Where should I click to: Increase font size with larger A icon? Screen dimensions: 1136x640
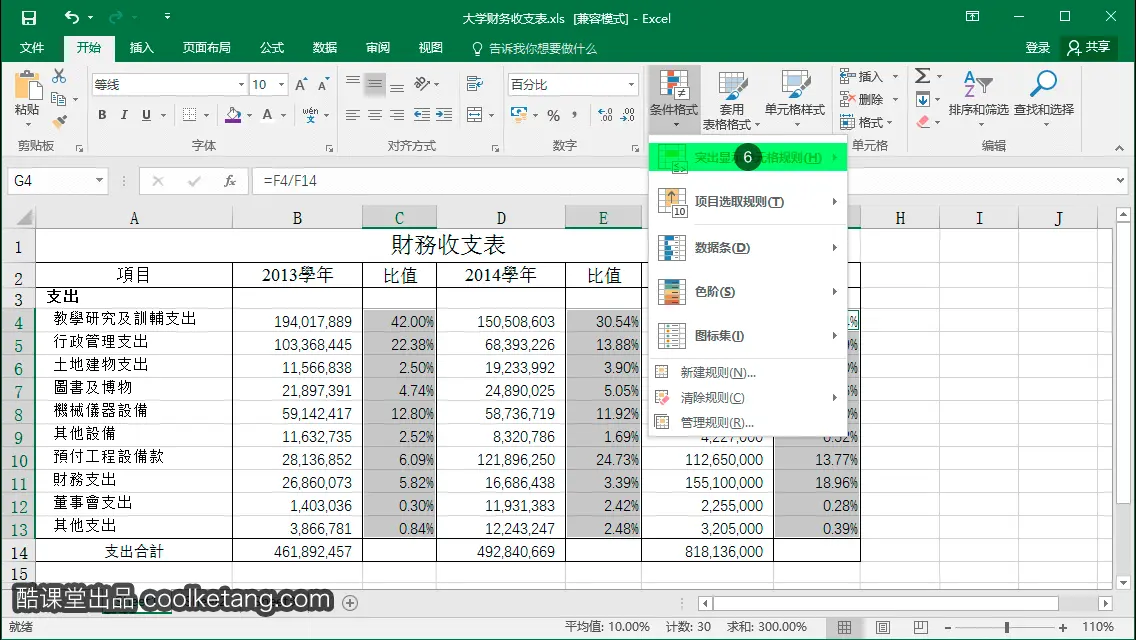[301, 85]
